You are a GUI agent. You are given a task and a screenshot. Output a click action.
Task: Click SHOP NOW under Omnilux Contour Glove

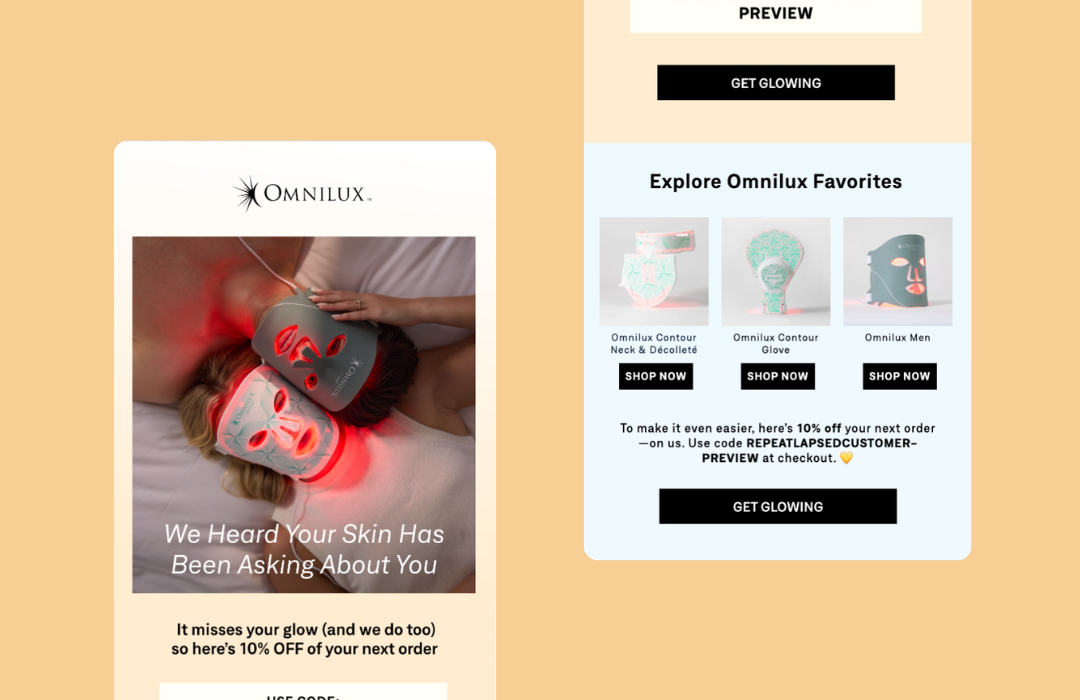(x=778, y=376)
